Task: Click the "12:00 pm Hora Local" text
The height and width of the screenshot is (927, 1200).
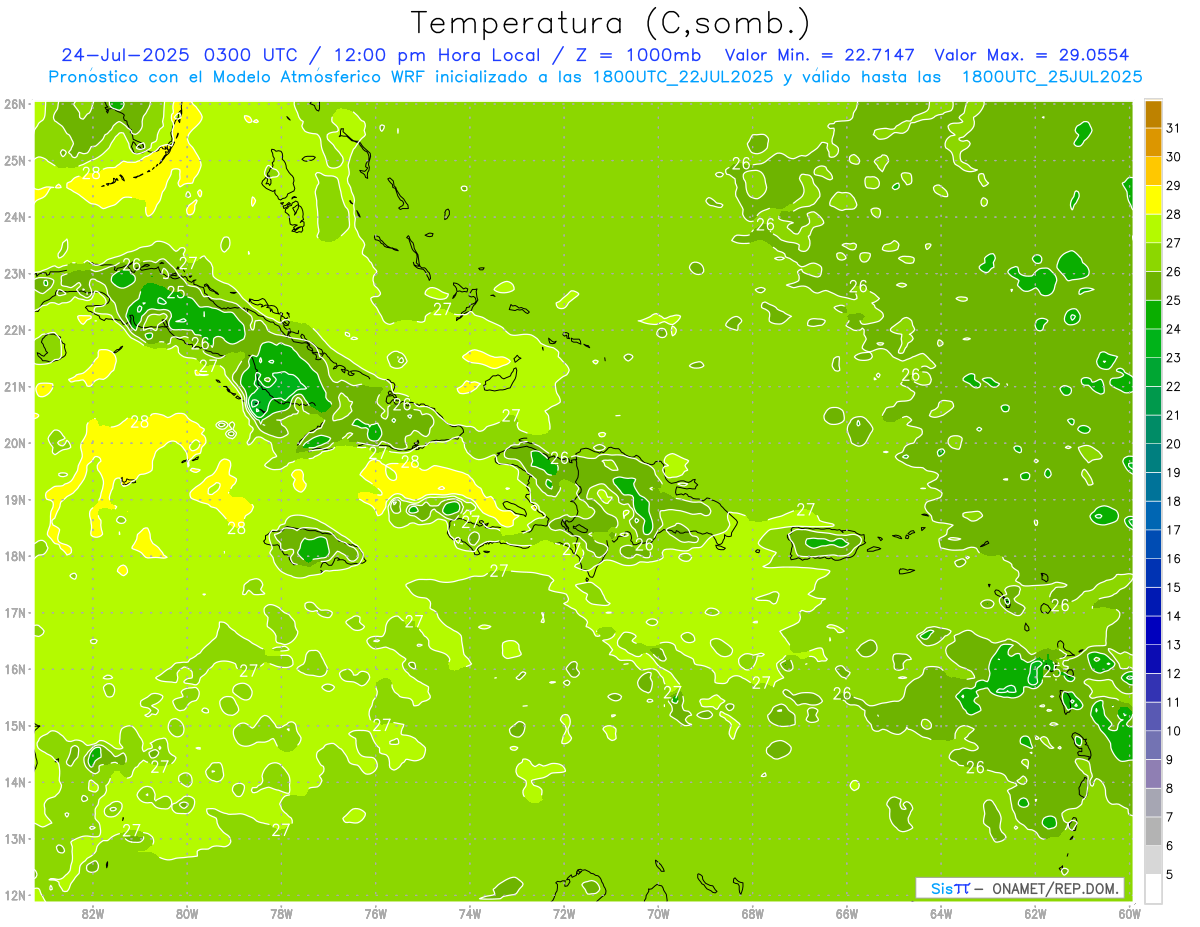Action: click(439, 55)
